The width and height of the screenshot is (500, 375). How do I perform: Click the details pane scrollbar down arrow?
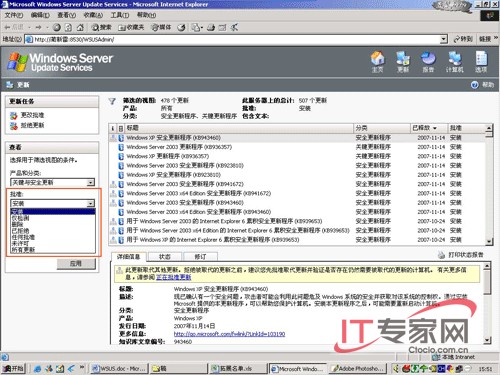[487, 340]
